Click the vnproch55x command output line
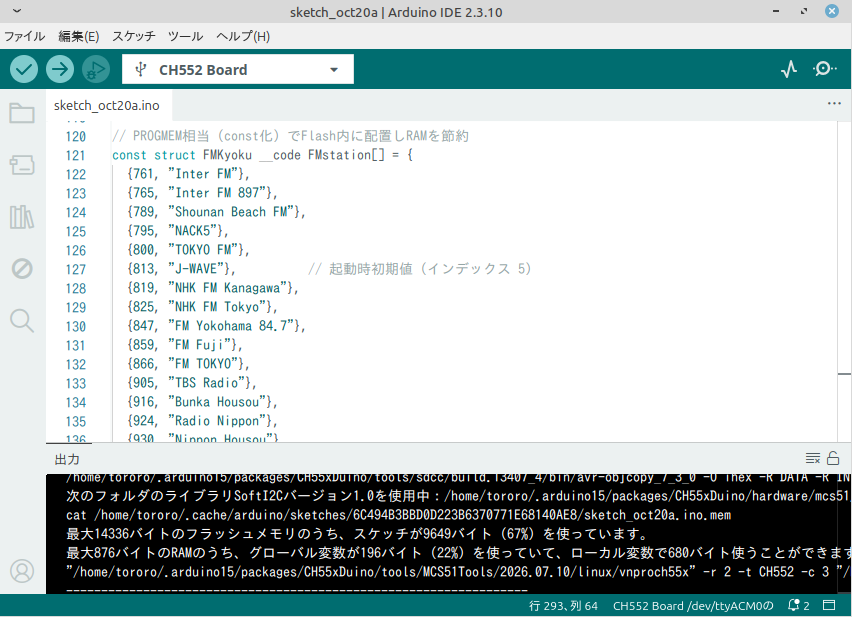The height and width of the screenshot is (617, 852). coord(458,572)
